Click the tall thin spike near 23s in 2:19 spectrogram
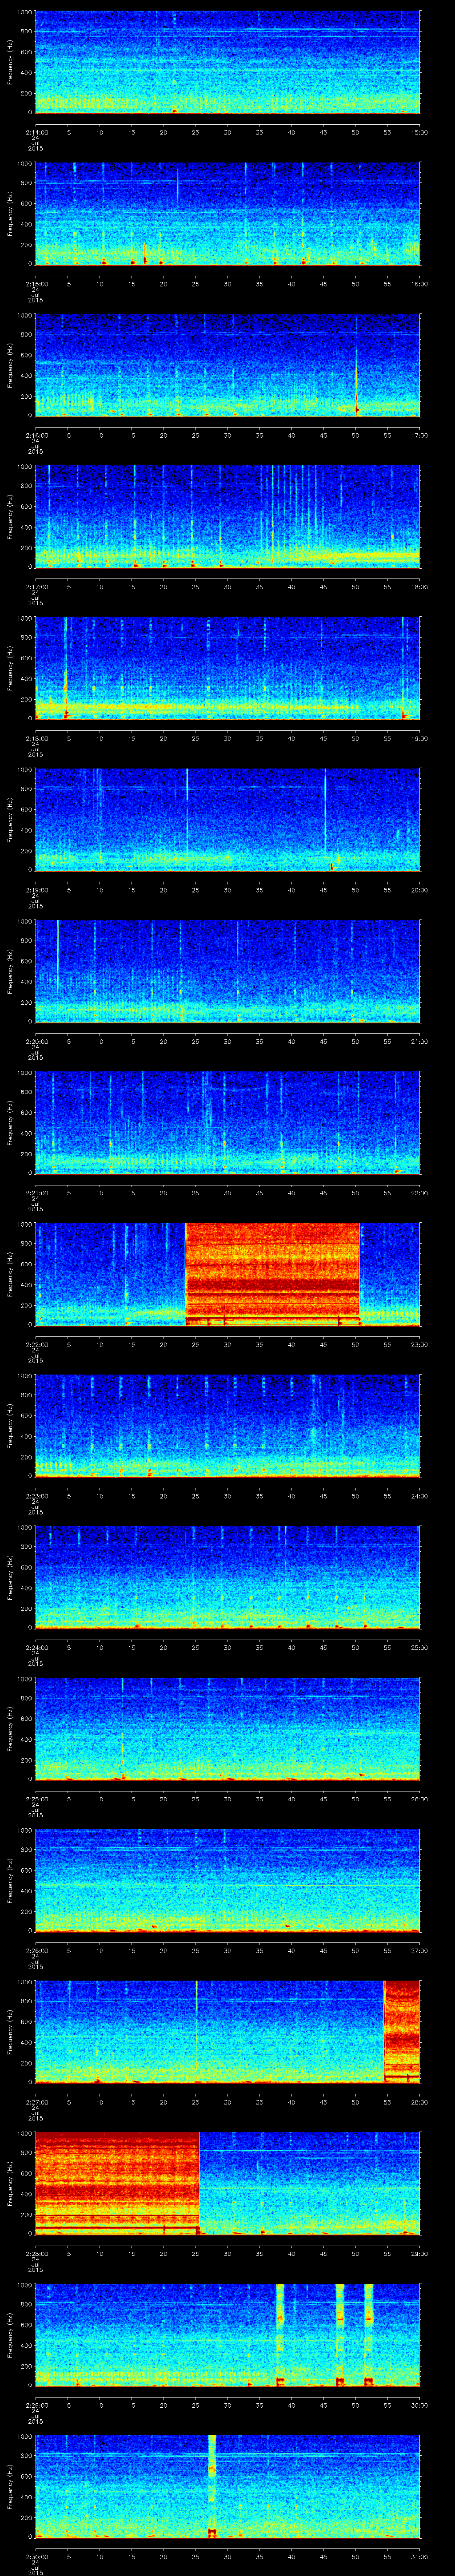Screen dimensions: 455x2576 (x=187, y=810)
